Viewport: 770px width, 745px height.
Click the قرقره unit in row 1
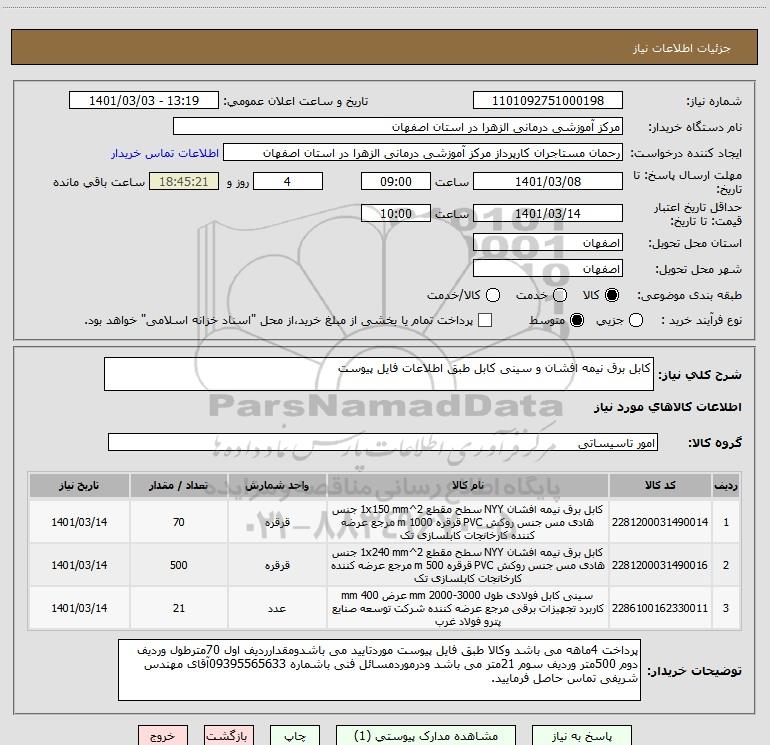pyautogui.click(x=277, y=522)
